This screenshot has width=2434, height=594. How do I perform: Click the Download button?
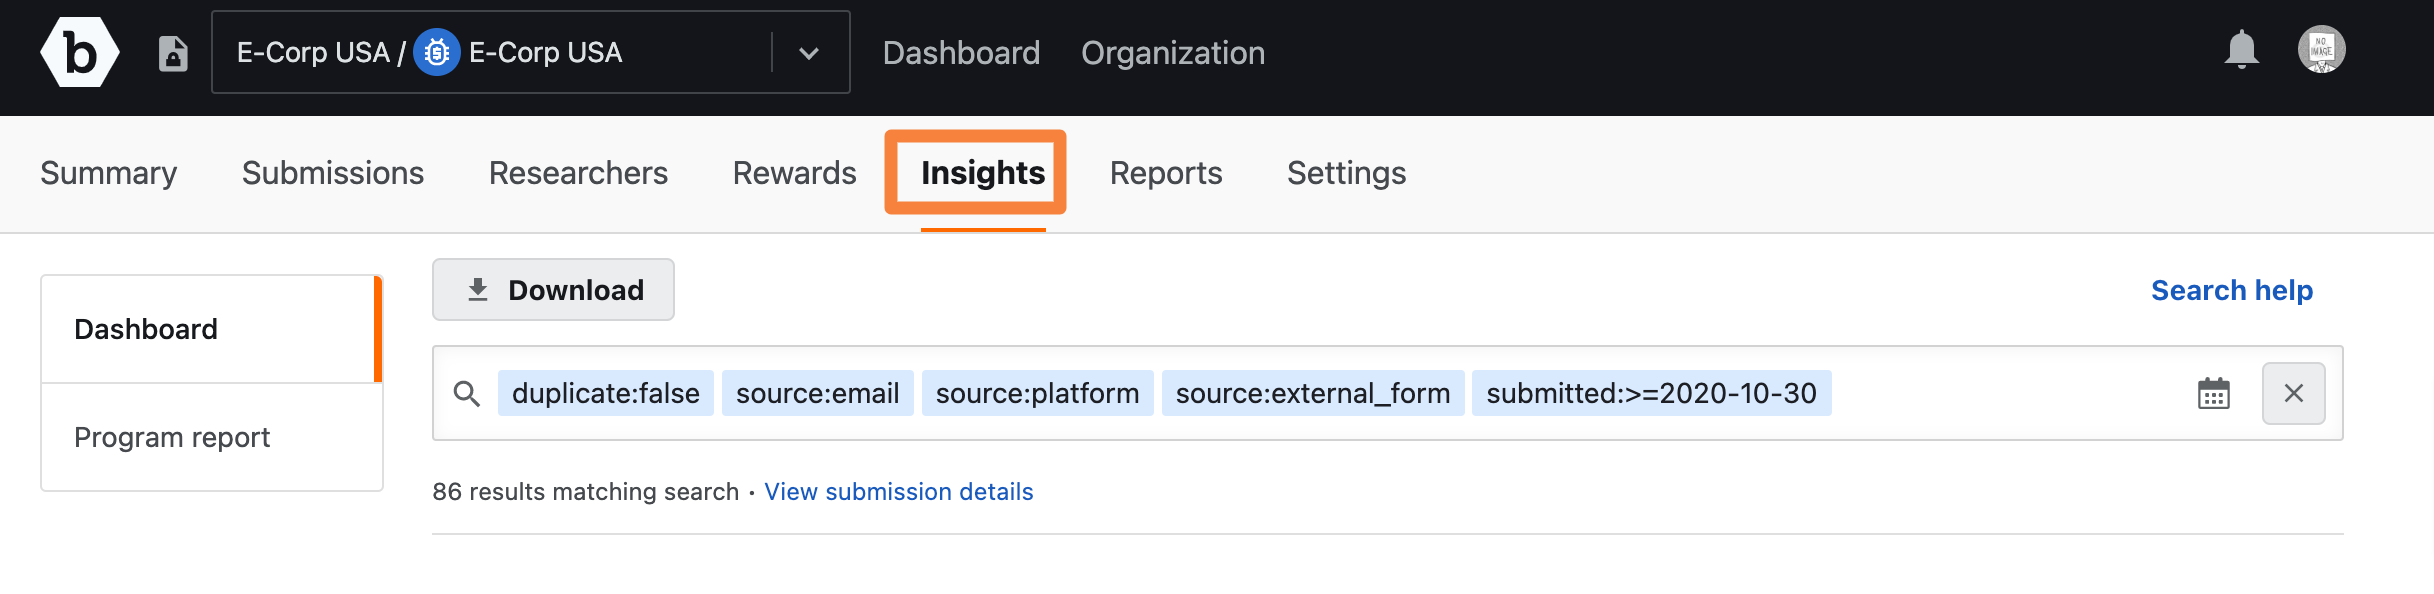coord(553,290)
